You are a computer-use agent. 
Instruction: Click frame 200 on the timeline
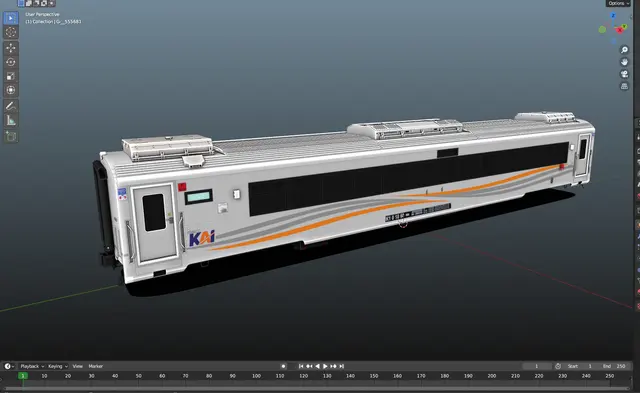492,376
